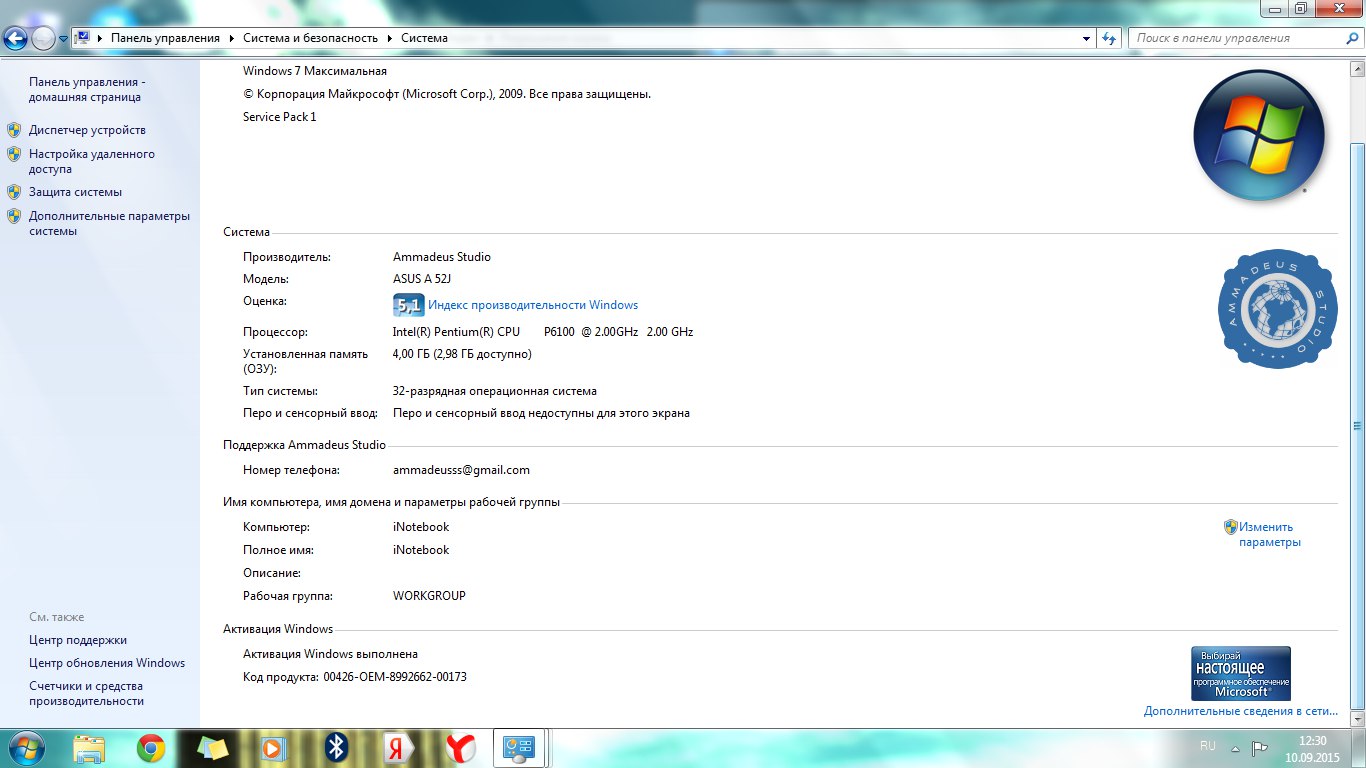Launch Yandex Browser from the taskbar
Viewport: 1366px width, 768px height.
460,748
